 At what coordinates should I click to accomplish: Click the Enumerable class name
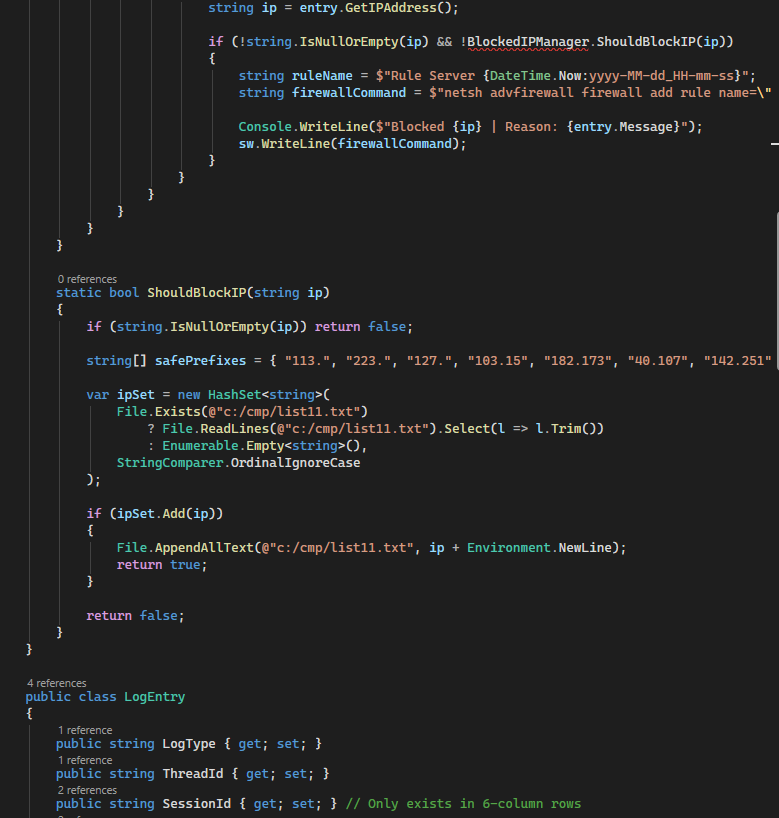(200, 446)
